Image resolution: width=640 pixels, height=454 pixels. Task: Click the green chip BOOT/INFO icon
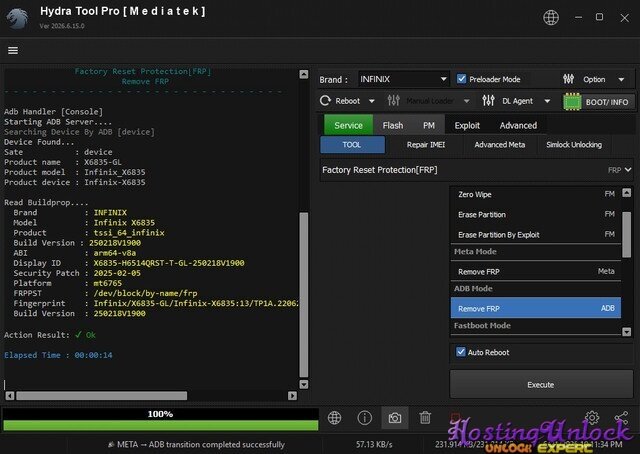click(572, 102)
